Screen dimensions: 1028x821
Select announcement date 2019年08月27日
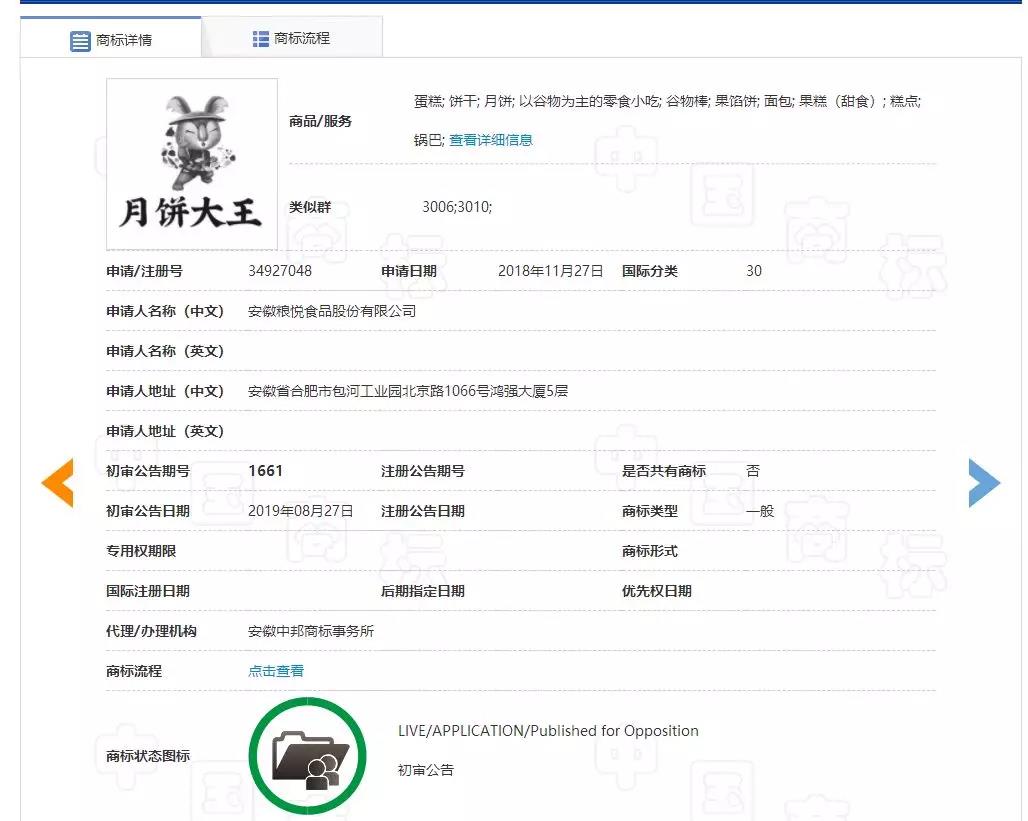[300, 511]
